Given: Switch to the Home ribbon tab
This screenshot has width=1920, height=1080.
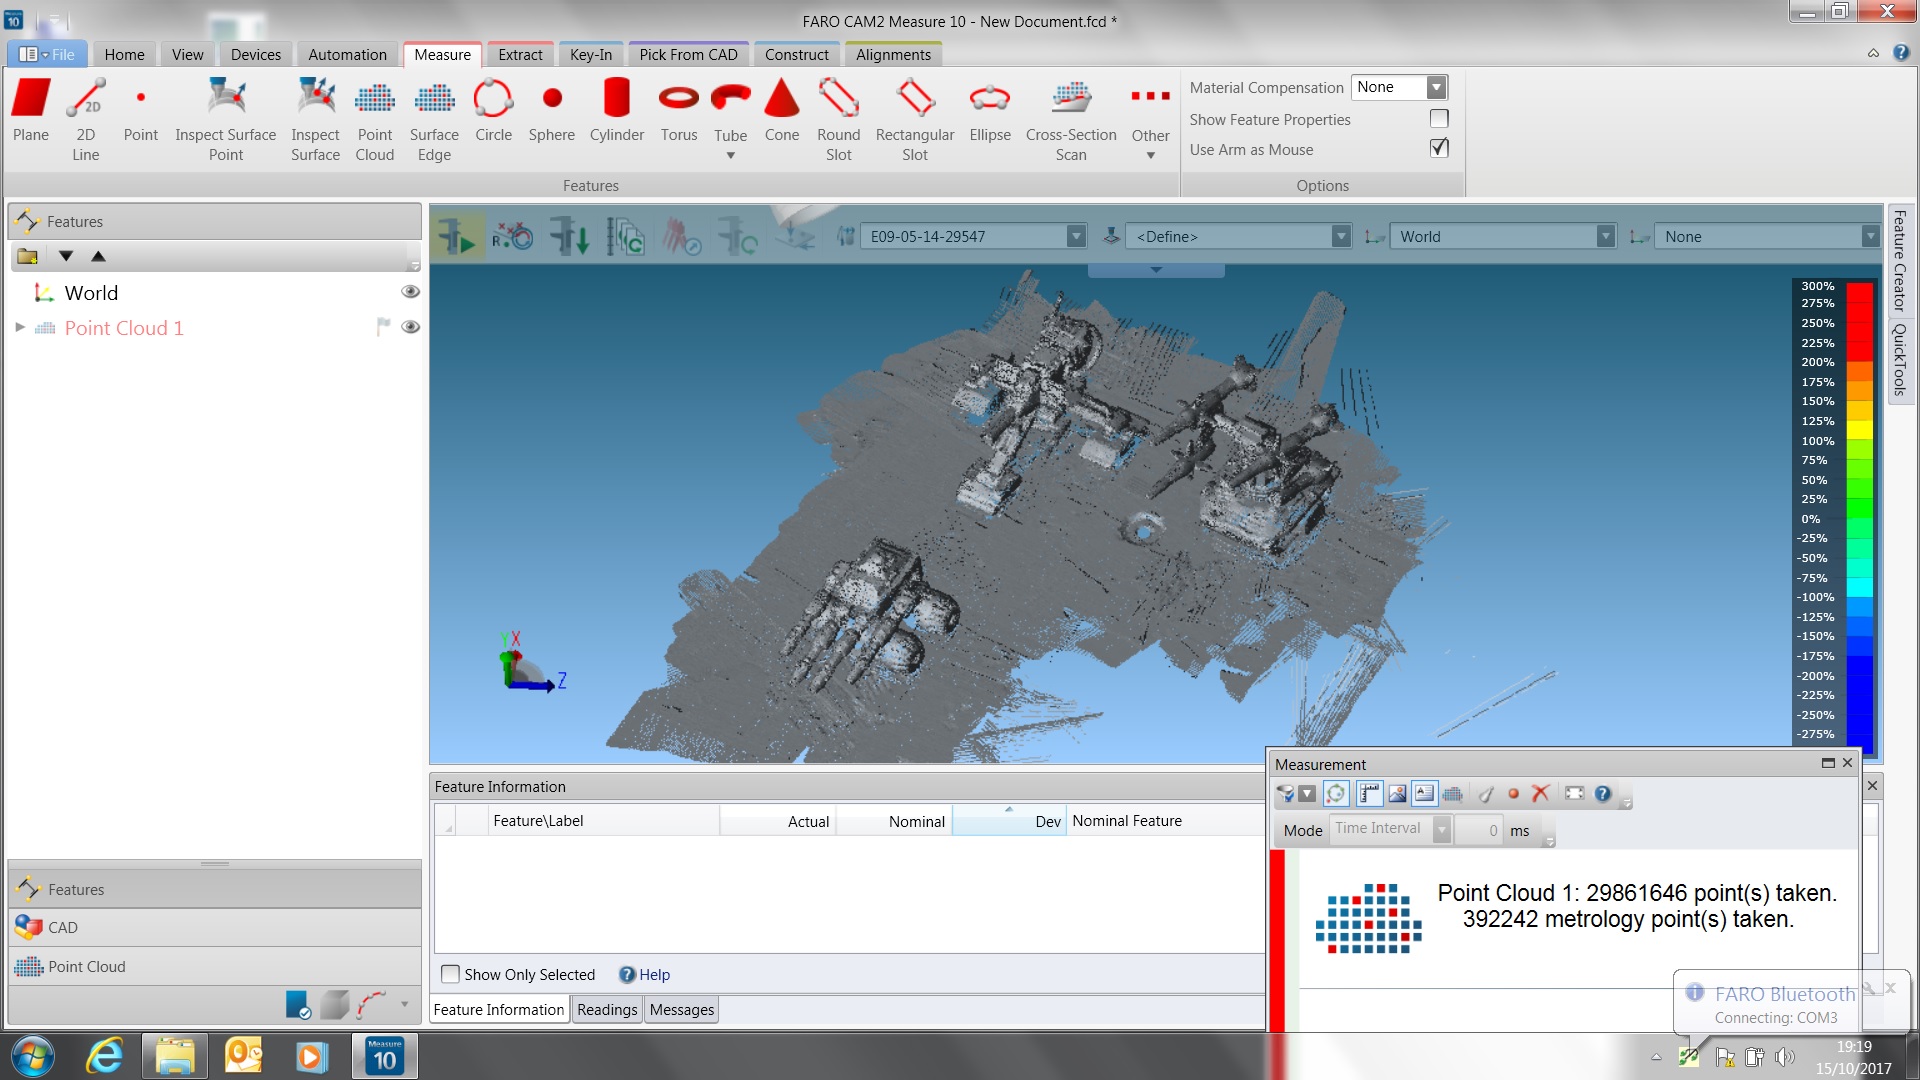Looking at the screenshot, I should coord(124,55).
